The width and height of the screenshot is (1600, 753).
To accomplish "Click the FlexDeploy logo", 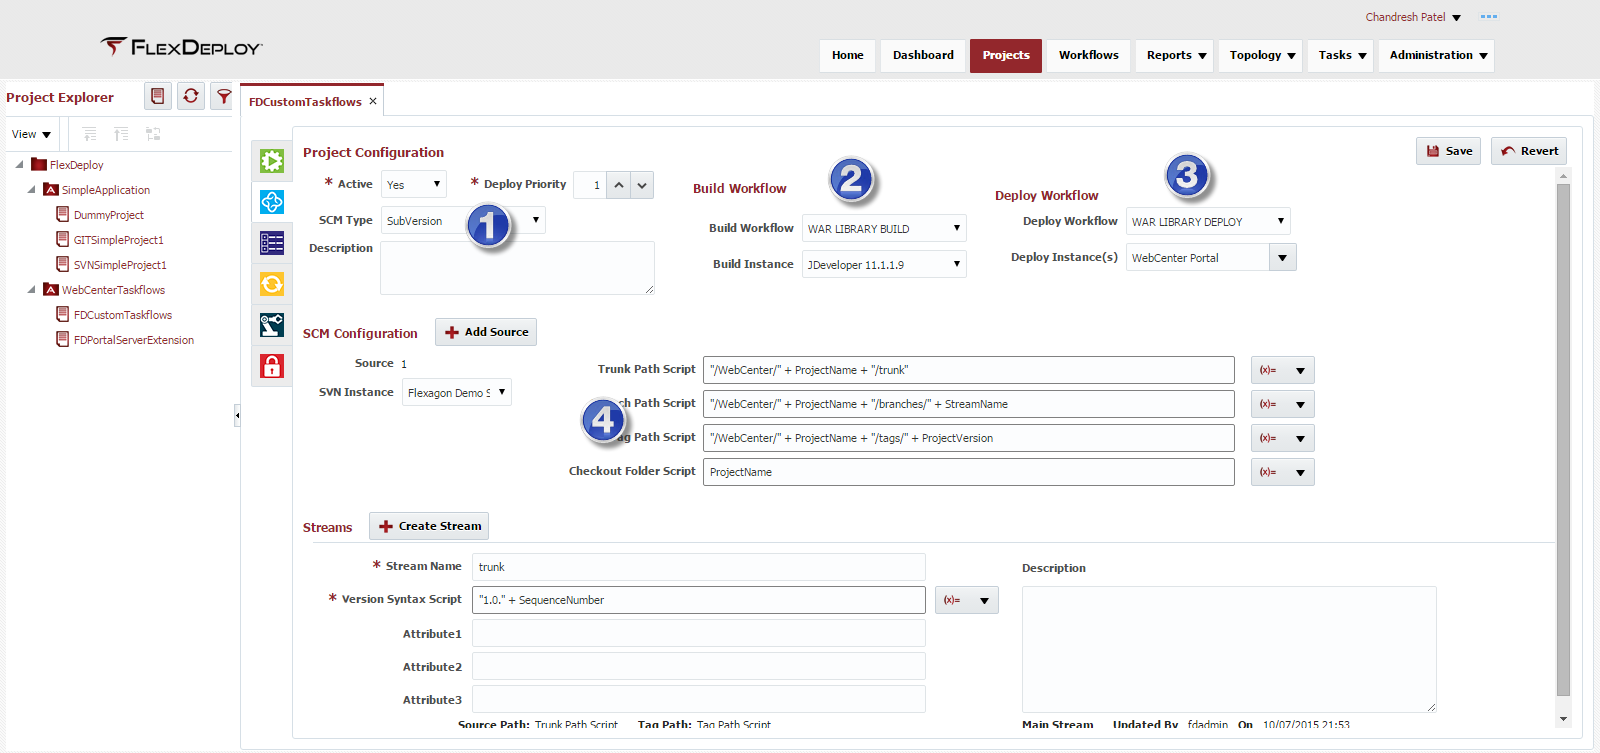I will click(181, 47).
